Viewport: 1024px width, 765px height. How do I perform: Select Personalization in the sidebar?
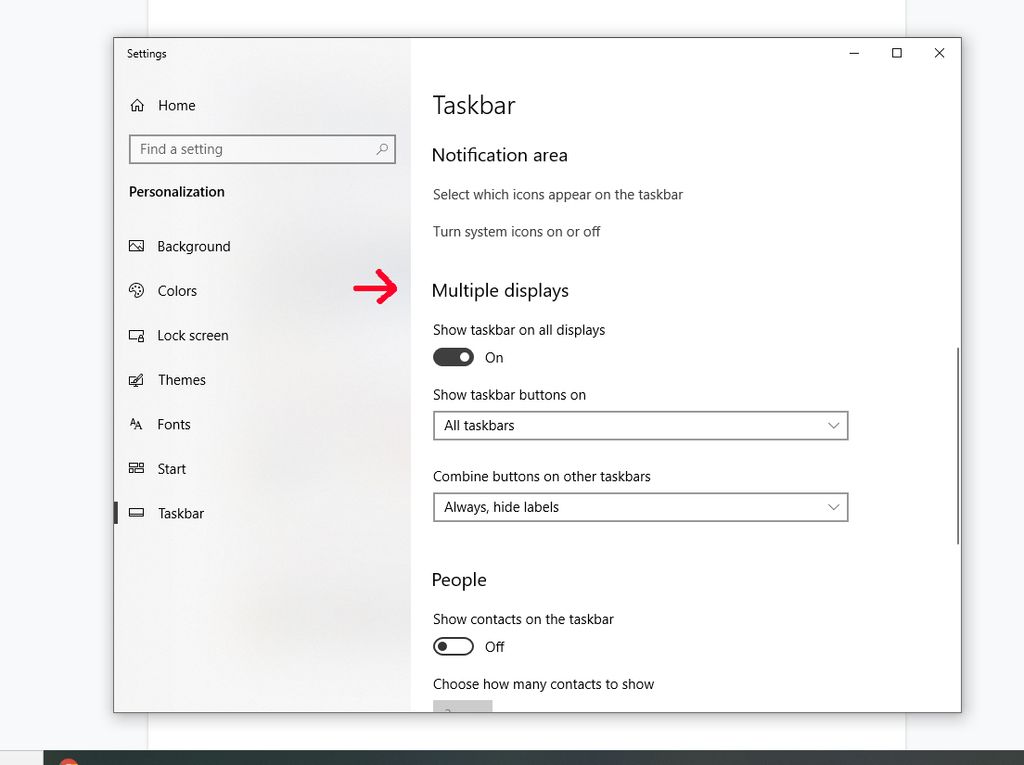click(176, 191)
